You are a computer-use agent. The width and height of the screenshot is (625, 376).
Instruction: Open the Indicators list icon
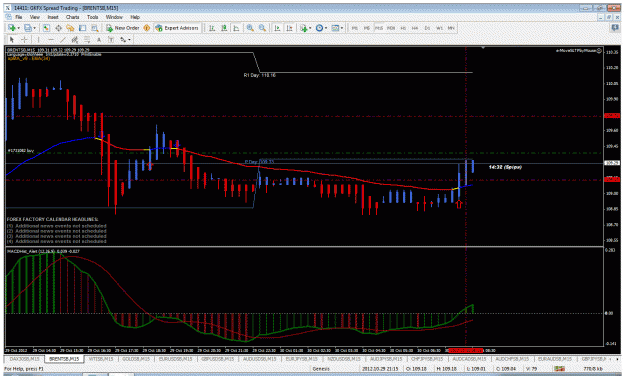tap(304, 28)
